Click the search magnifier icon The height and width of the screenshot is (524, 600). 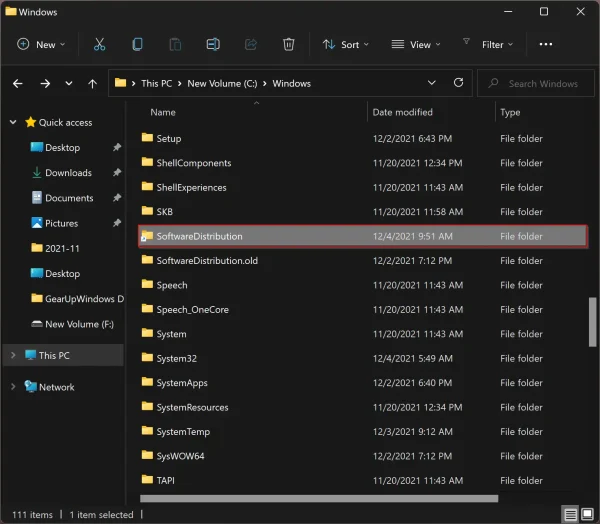493,83
